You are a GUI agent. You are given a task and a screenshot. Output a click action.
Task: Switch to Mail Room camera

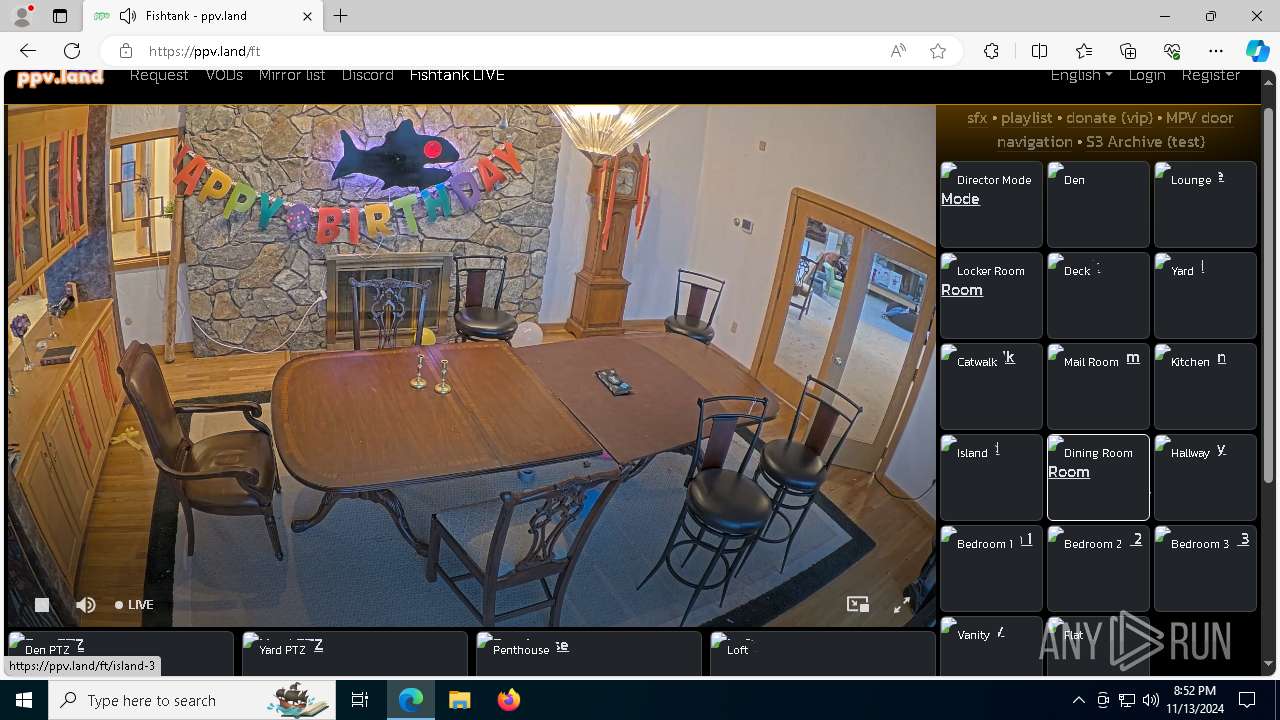tap(1098, 386)
